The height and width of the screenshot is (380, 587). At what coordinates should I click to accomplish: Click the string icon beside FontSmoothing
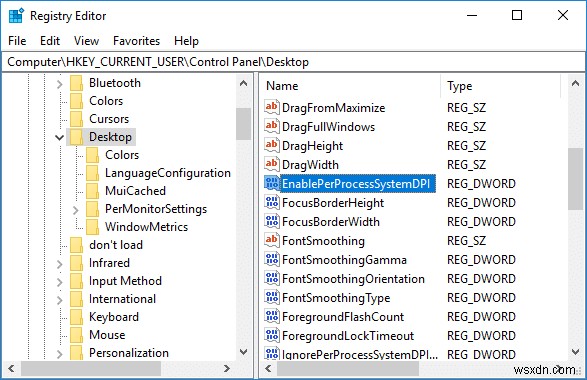tap(272, 240)
